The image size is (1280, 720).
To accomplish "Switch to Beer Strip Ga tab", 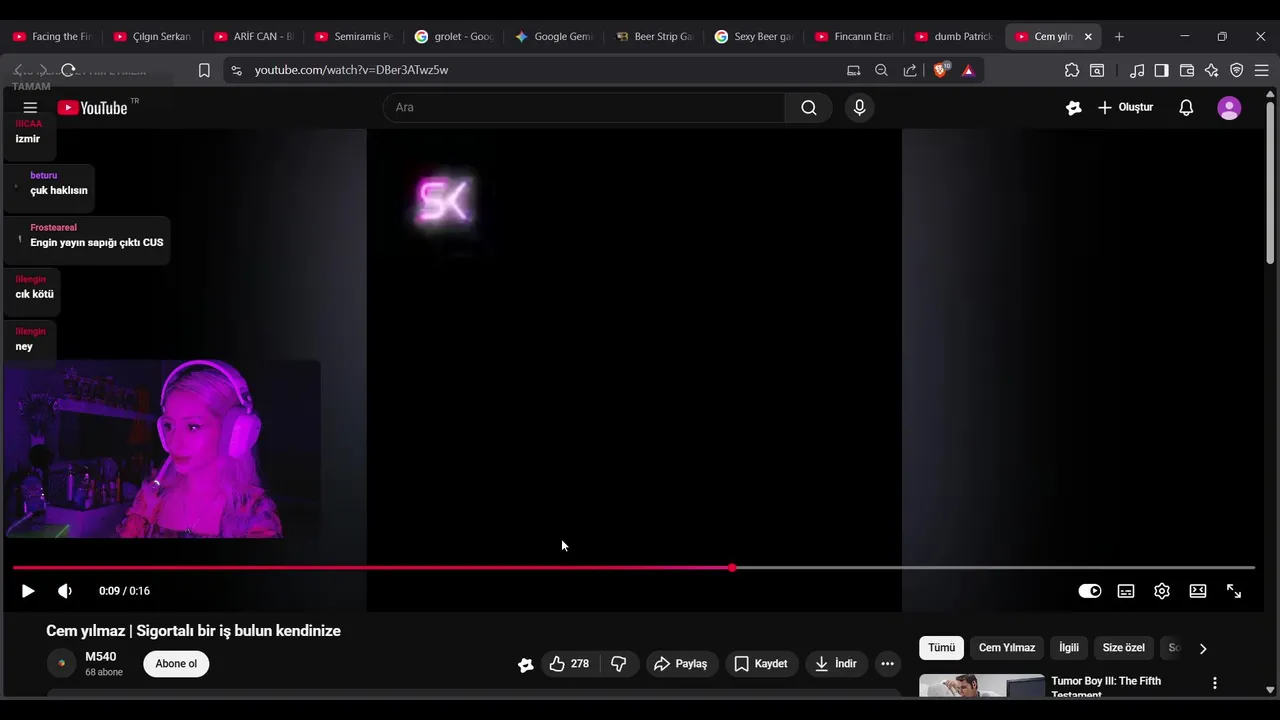I will [653, 36].
